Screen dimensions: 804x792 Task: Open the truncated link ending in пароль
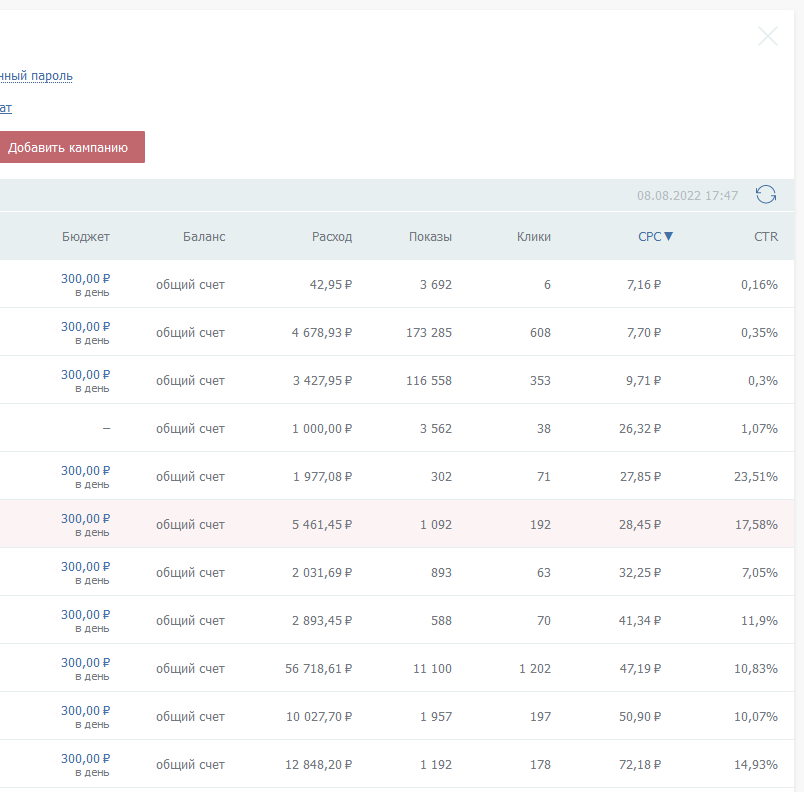tap(36, 76)
